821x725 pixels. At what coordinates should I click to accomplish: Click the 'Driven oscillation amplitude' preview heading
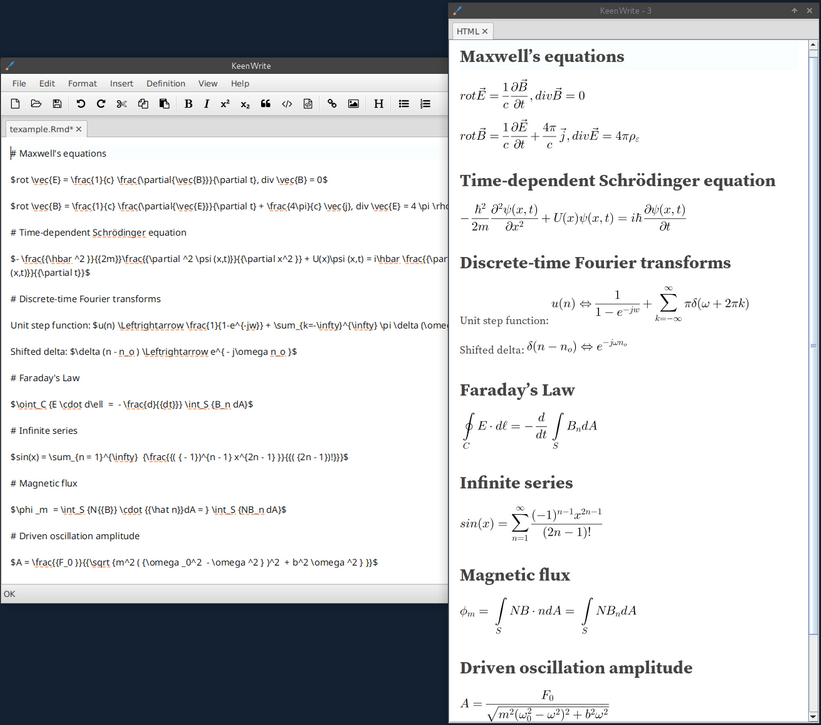click(x=576, y=668)
